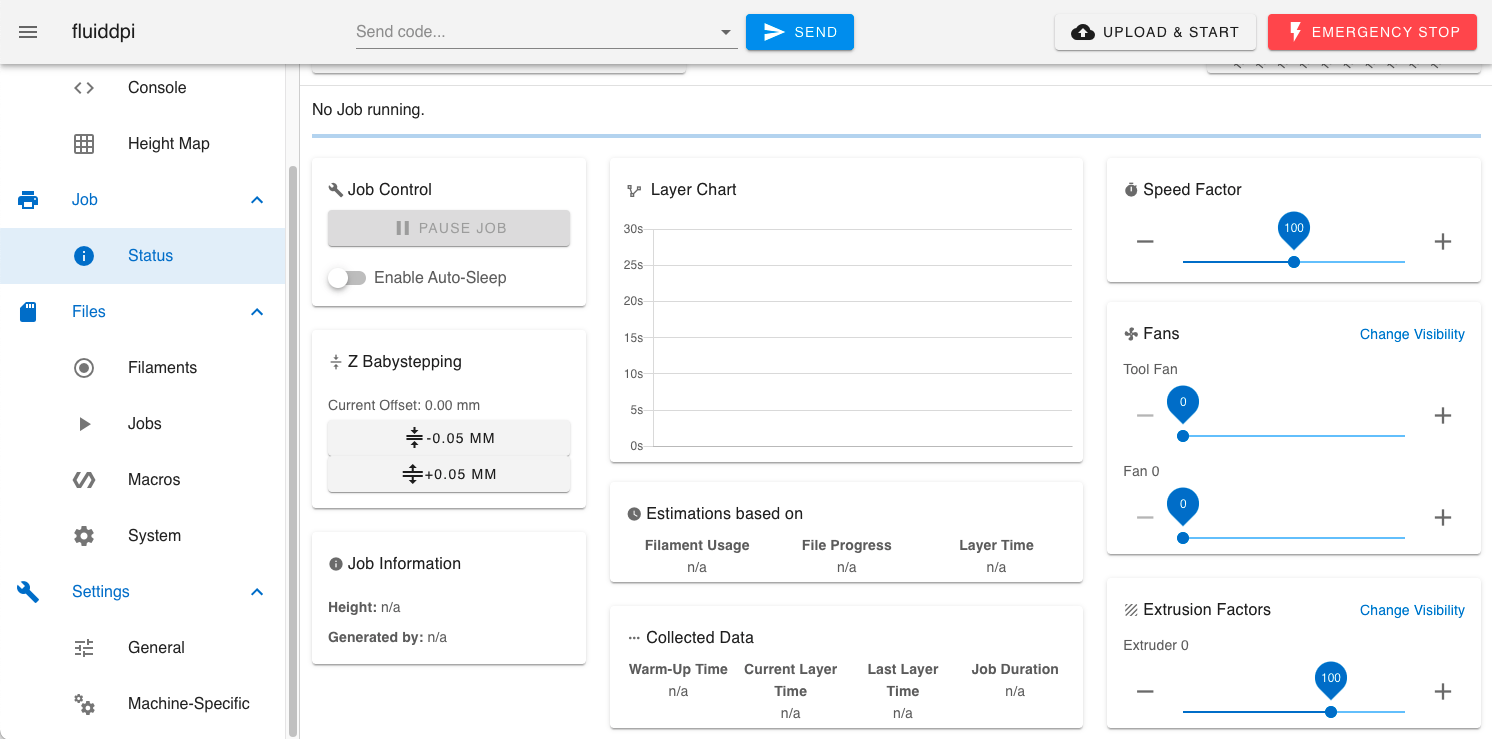
Task: Click the Speed Factor slider handle
Action: (x=1294, y=262)
